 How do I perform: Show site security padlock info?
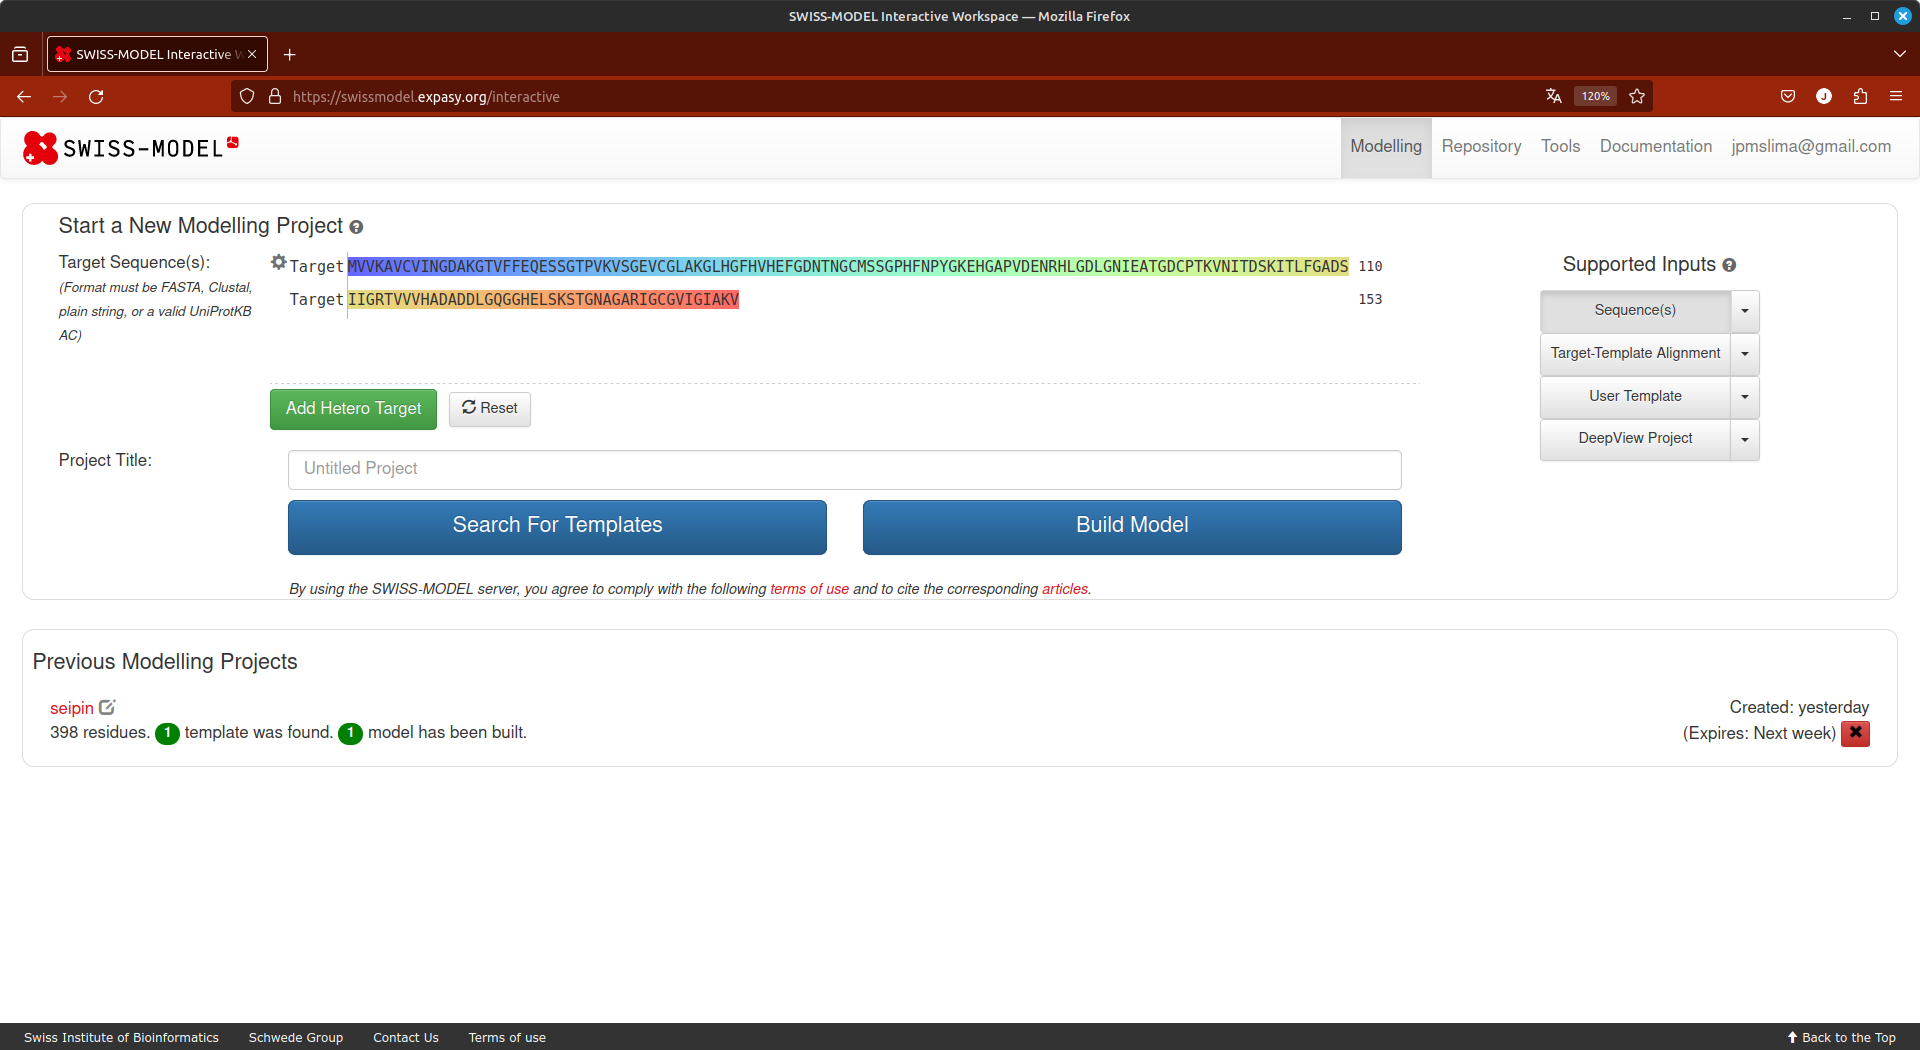pyautogui.click(x=275, y=96)
